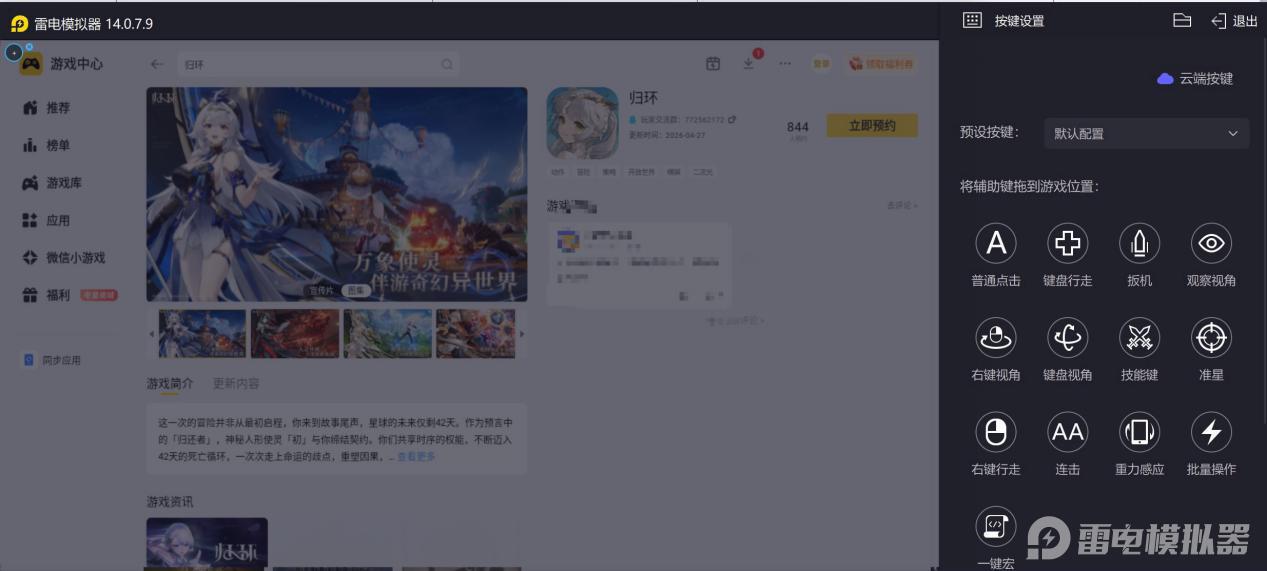Image resolution: width=1267 pixels, height=571 pixels.
Task: Click the 立即预约 reserve button
Action: [x=871, y=126]
